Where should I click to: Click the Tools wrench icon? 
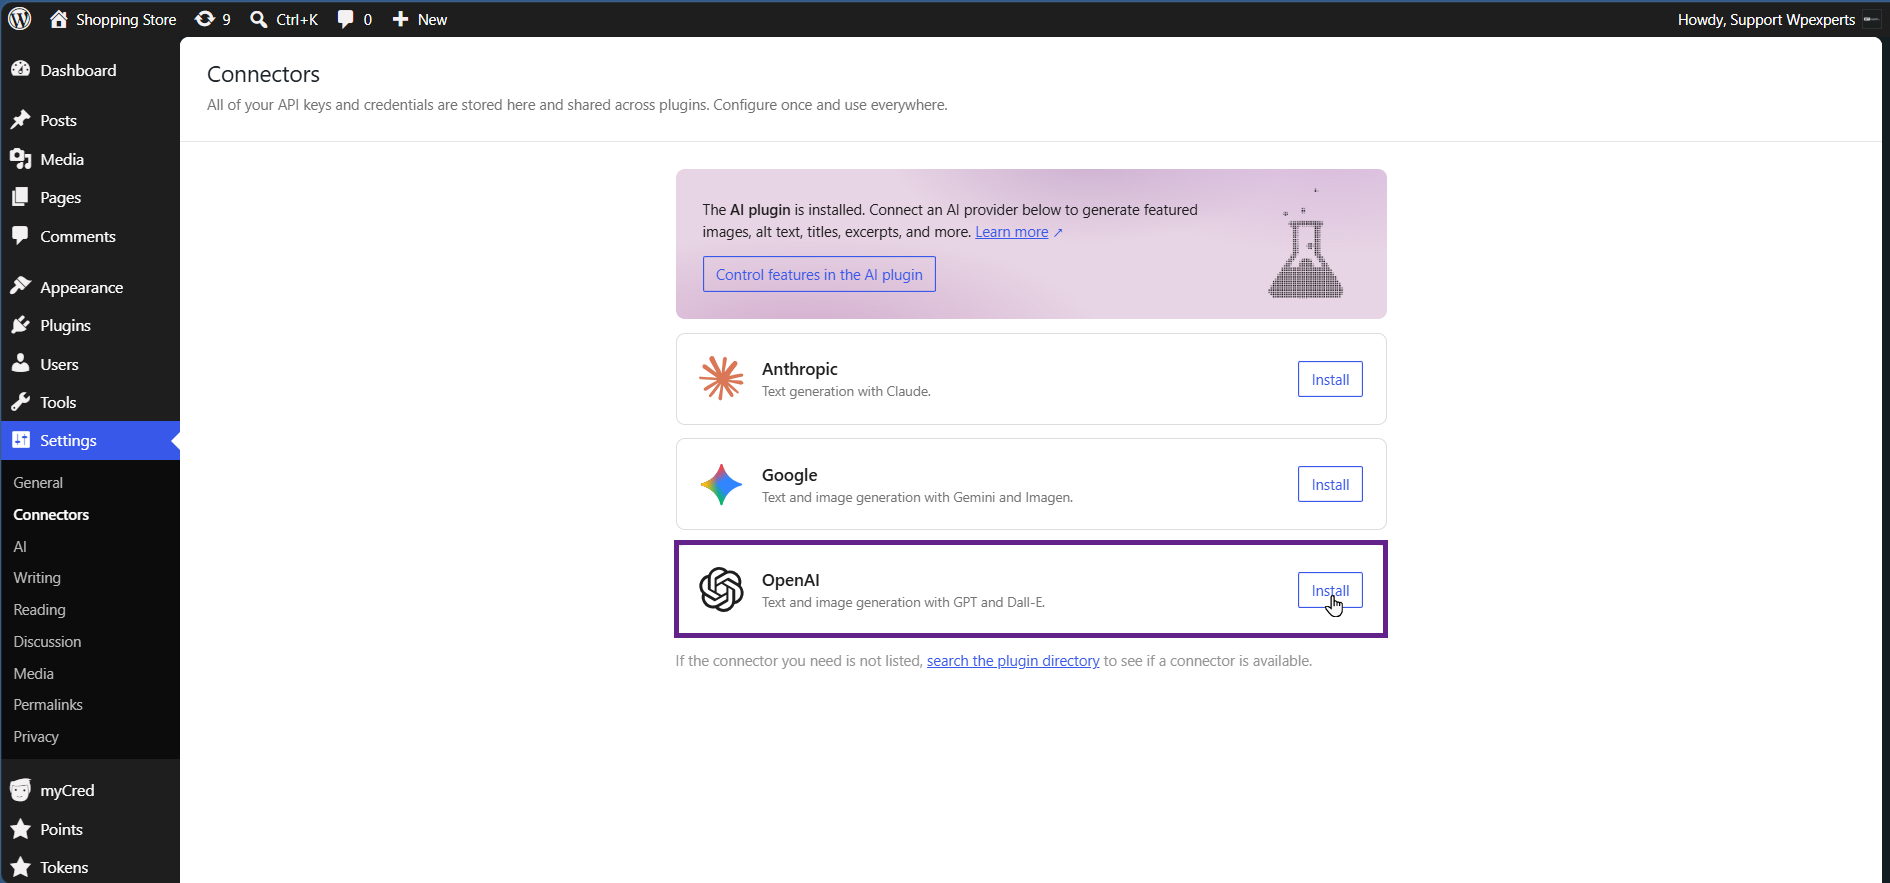pos(20,402)
